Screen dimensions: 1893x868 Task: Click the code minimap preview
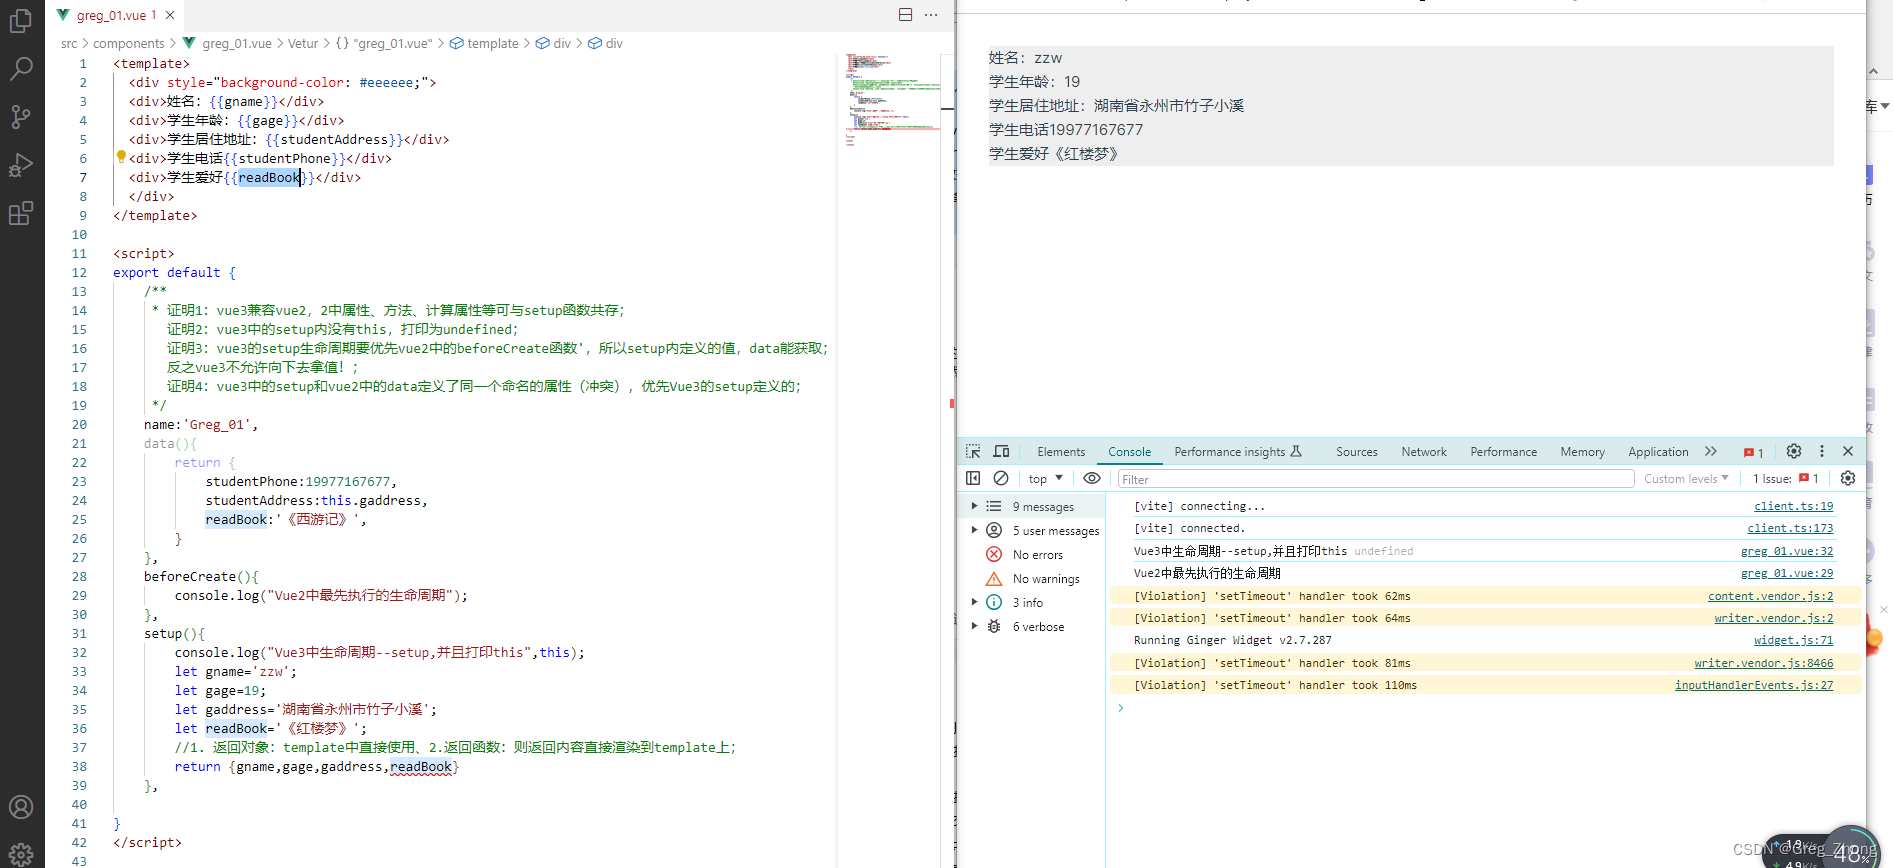(892, 100)
